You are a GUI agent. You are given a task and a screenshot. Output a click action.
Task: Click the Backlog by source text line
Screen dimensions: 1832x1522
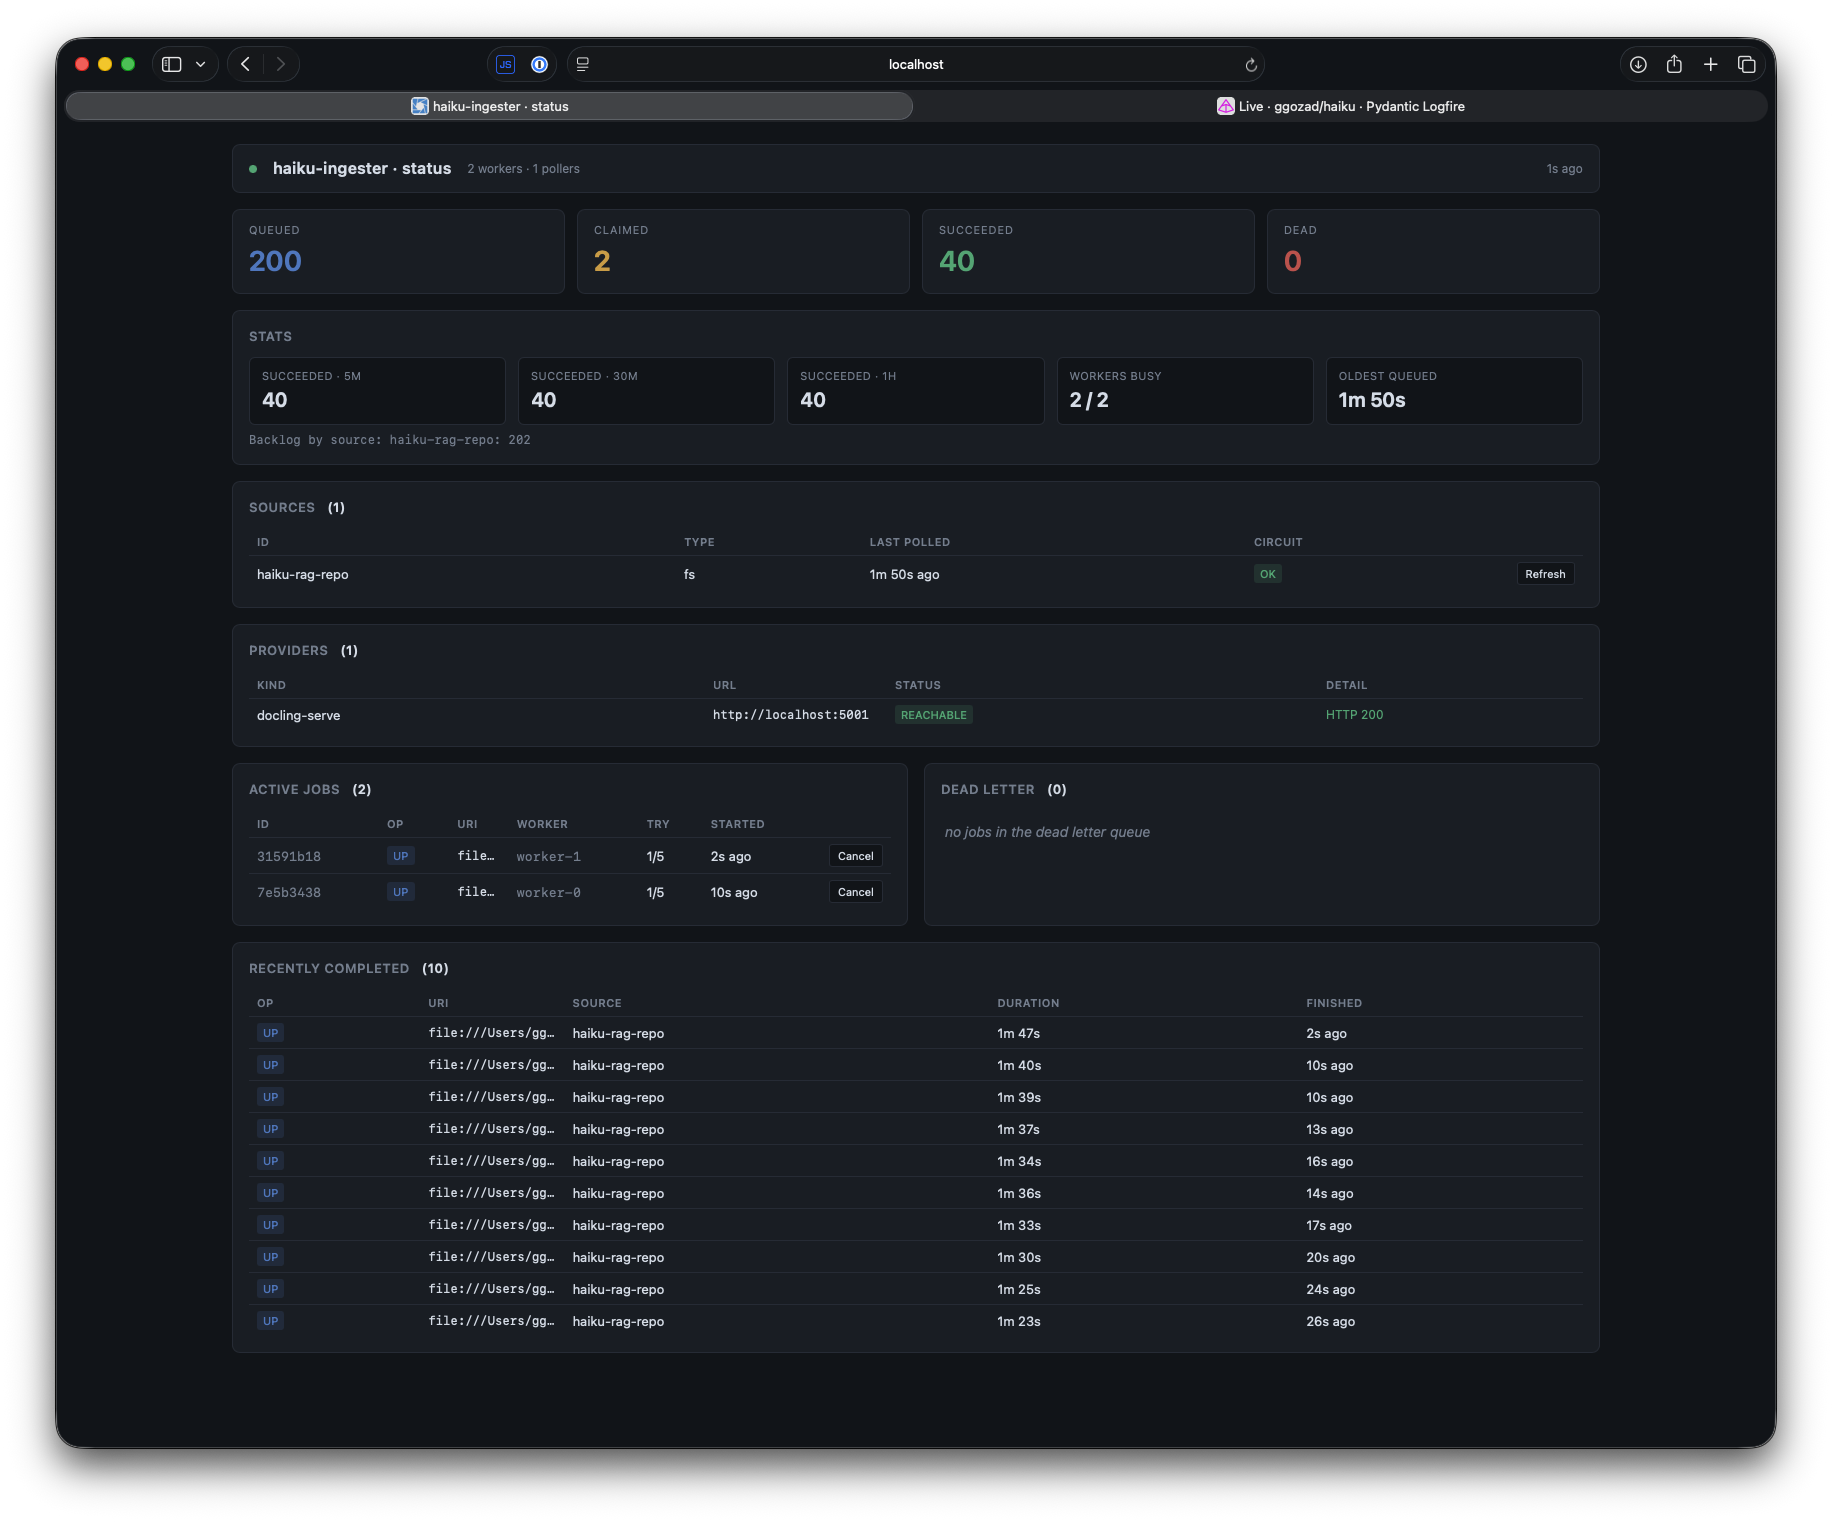pos(390,440)
